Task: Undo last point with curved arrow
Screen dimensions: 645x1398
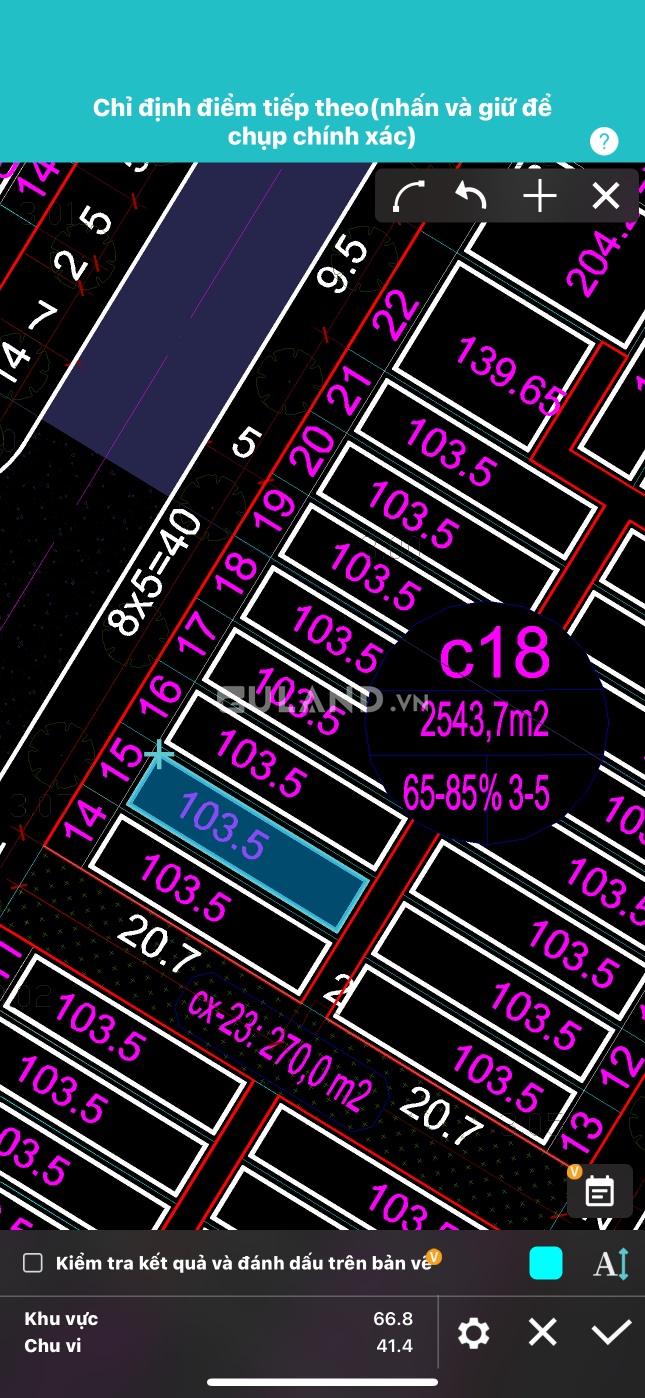Action: [472, 196]
